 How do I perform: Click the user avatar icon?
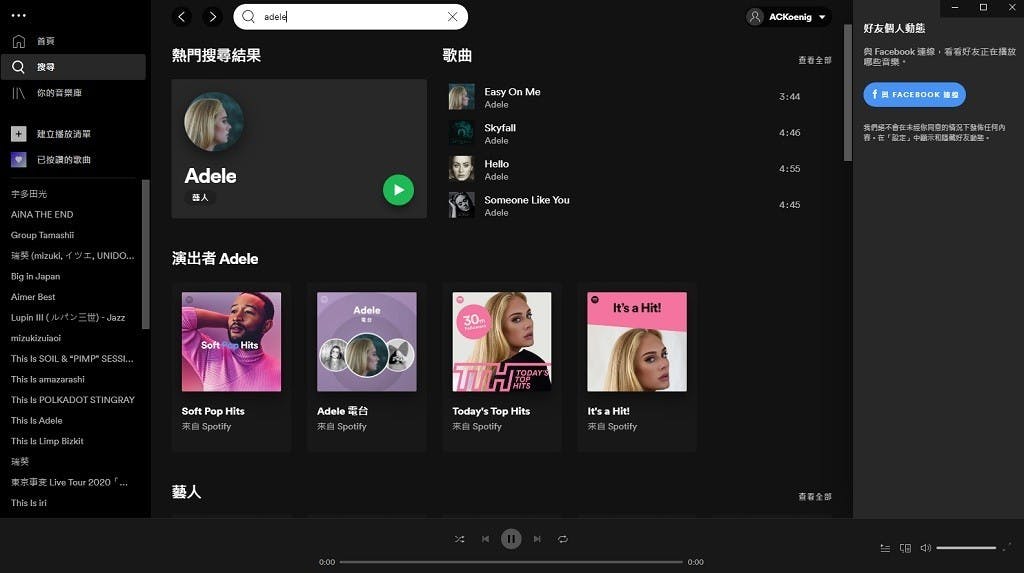[755, 17]
